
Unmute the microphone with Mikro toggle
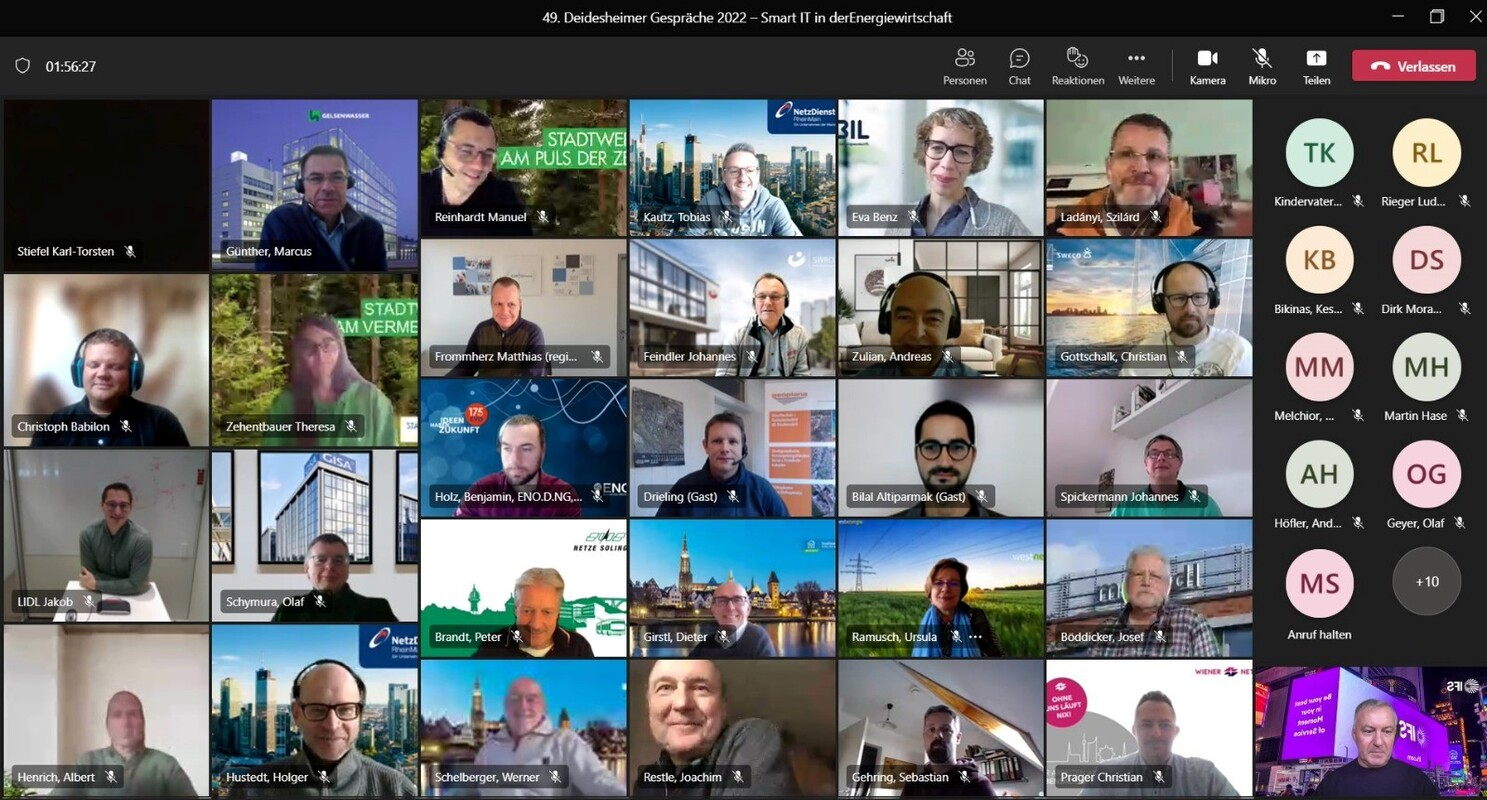(1262, 66)
